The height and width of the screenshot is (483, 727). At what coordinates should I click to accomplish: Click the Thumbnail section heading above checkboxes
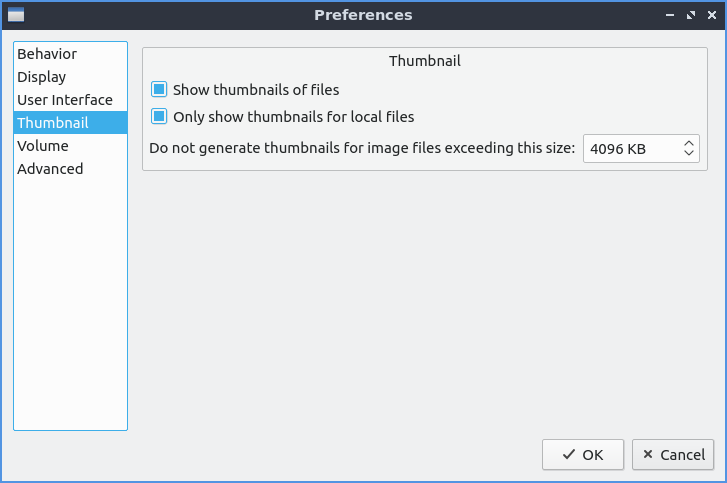[424, 61]
